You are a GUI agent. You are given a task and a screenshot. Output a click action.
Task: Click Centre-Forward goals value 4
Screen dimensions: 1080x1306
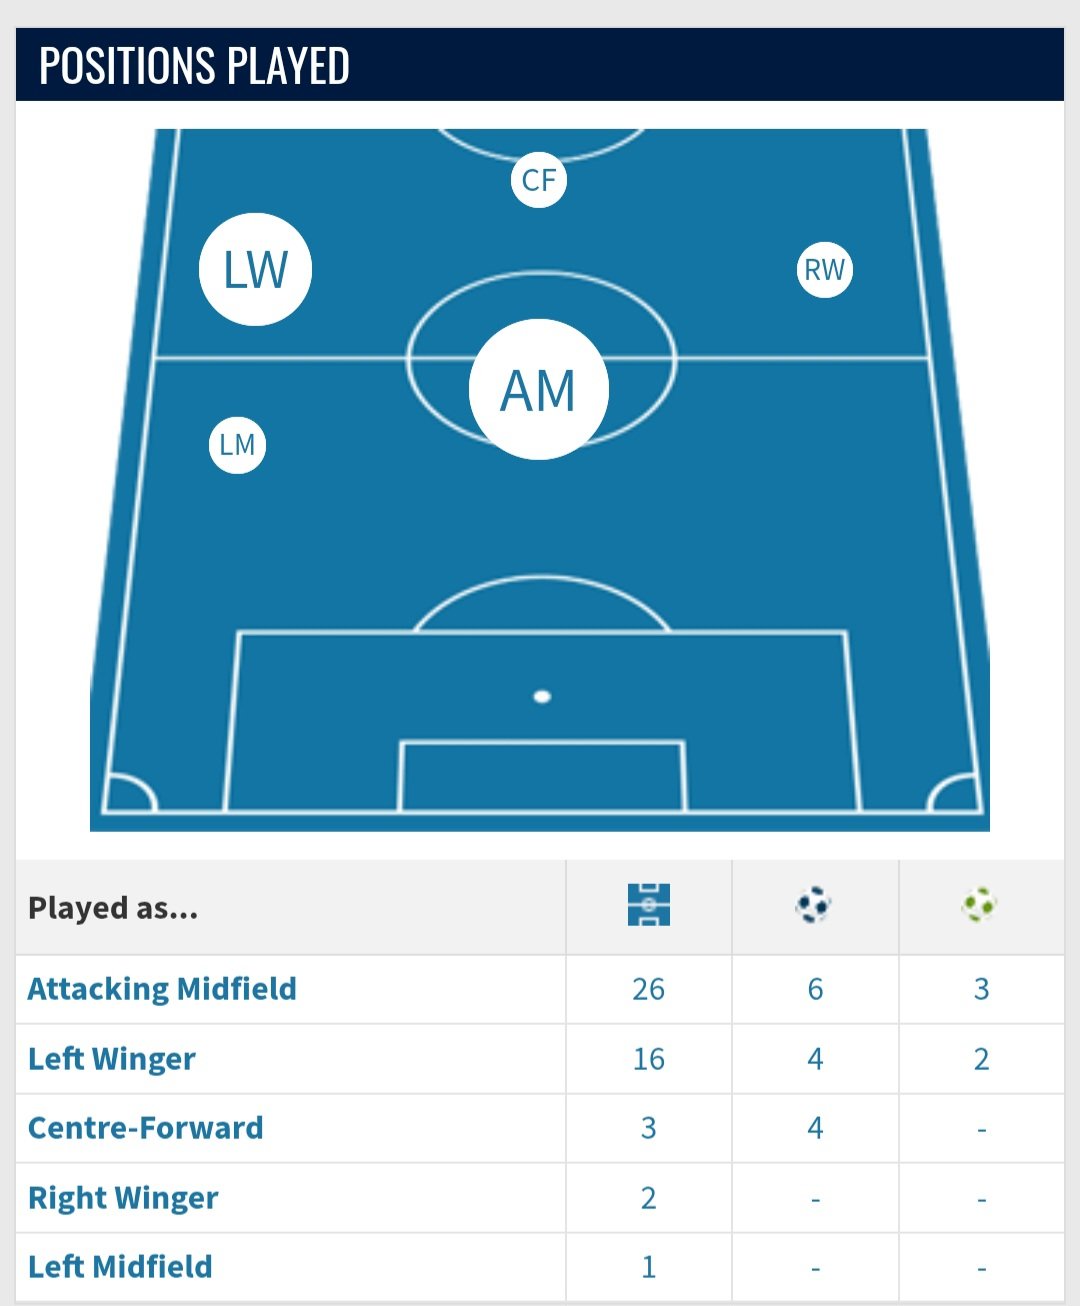point(815,1128)
